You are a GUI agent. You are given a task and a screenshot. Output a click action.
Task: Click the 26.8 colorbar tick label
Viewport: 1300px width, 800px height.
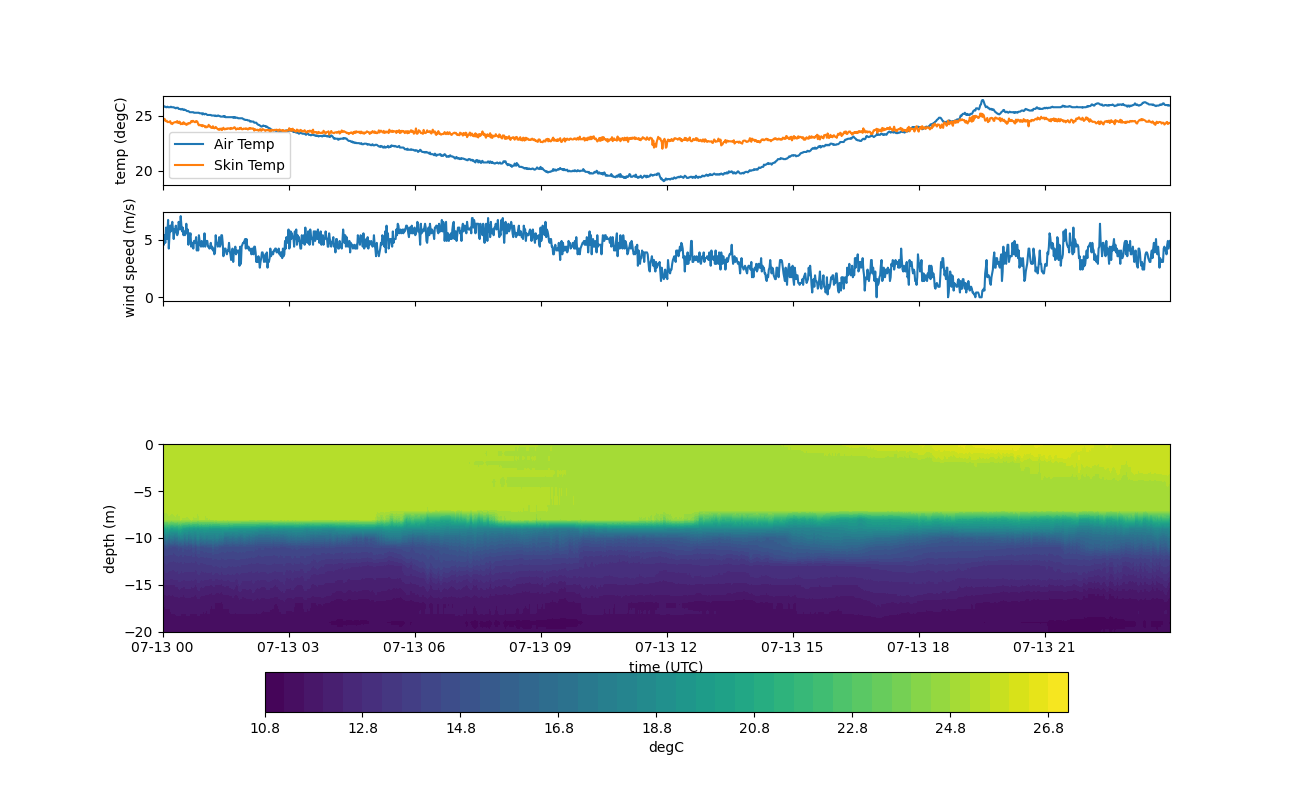pyautogui.click(x=1048, y=728)
